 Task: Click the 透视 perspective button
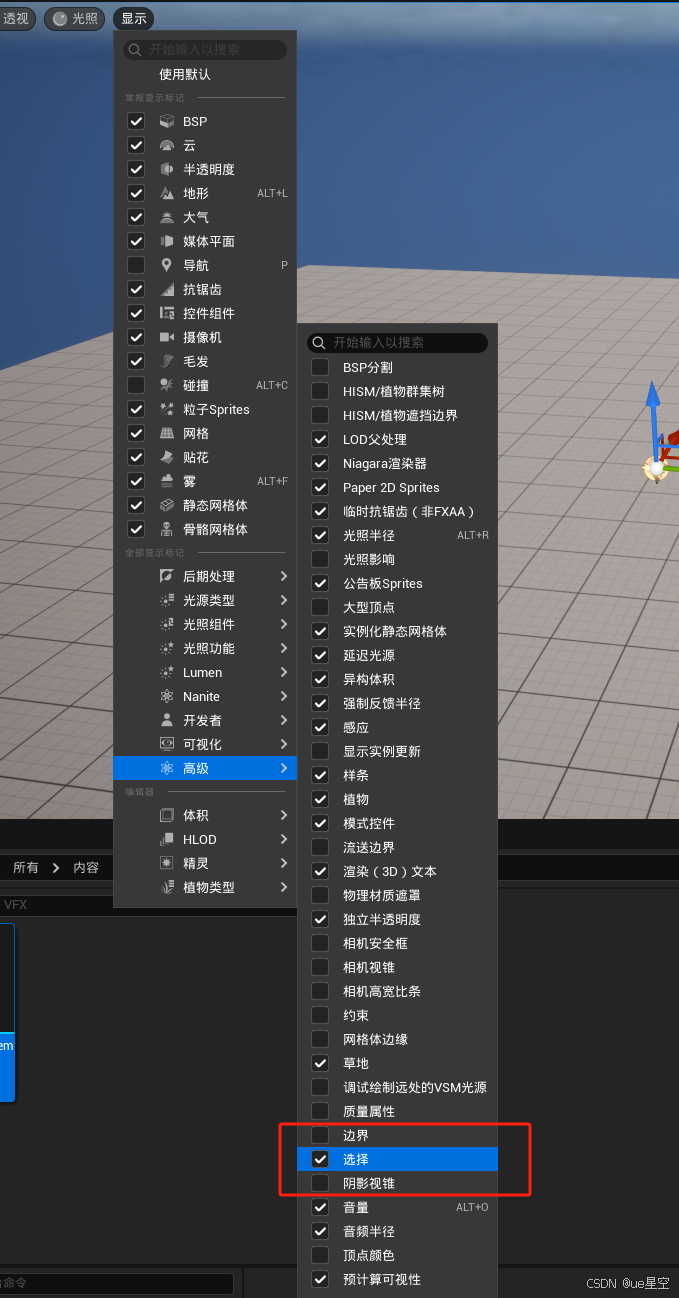point(17,18)
